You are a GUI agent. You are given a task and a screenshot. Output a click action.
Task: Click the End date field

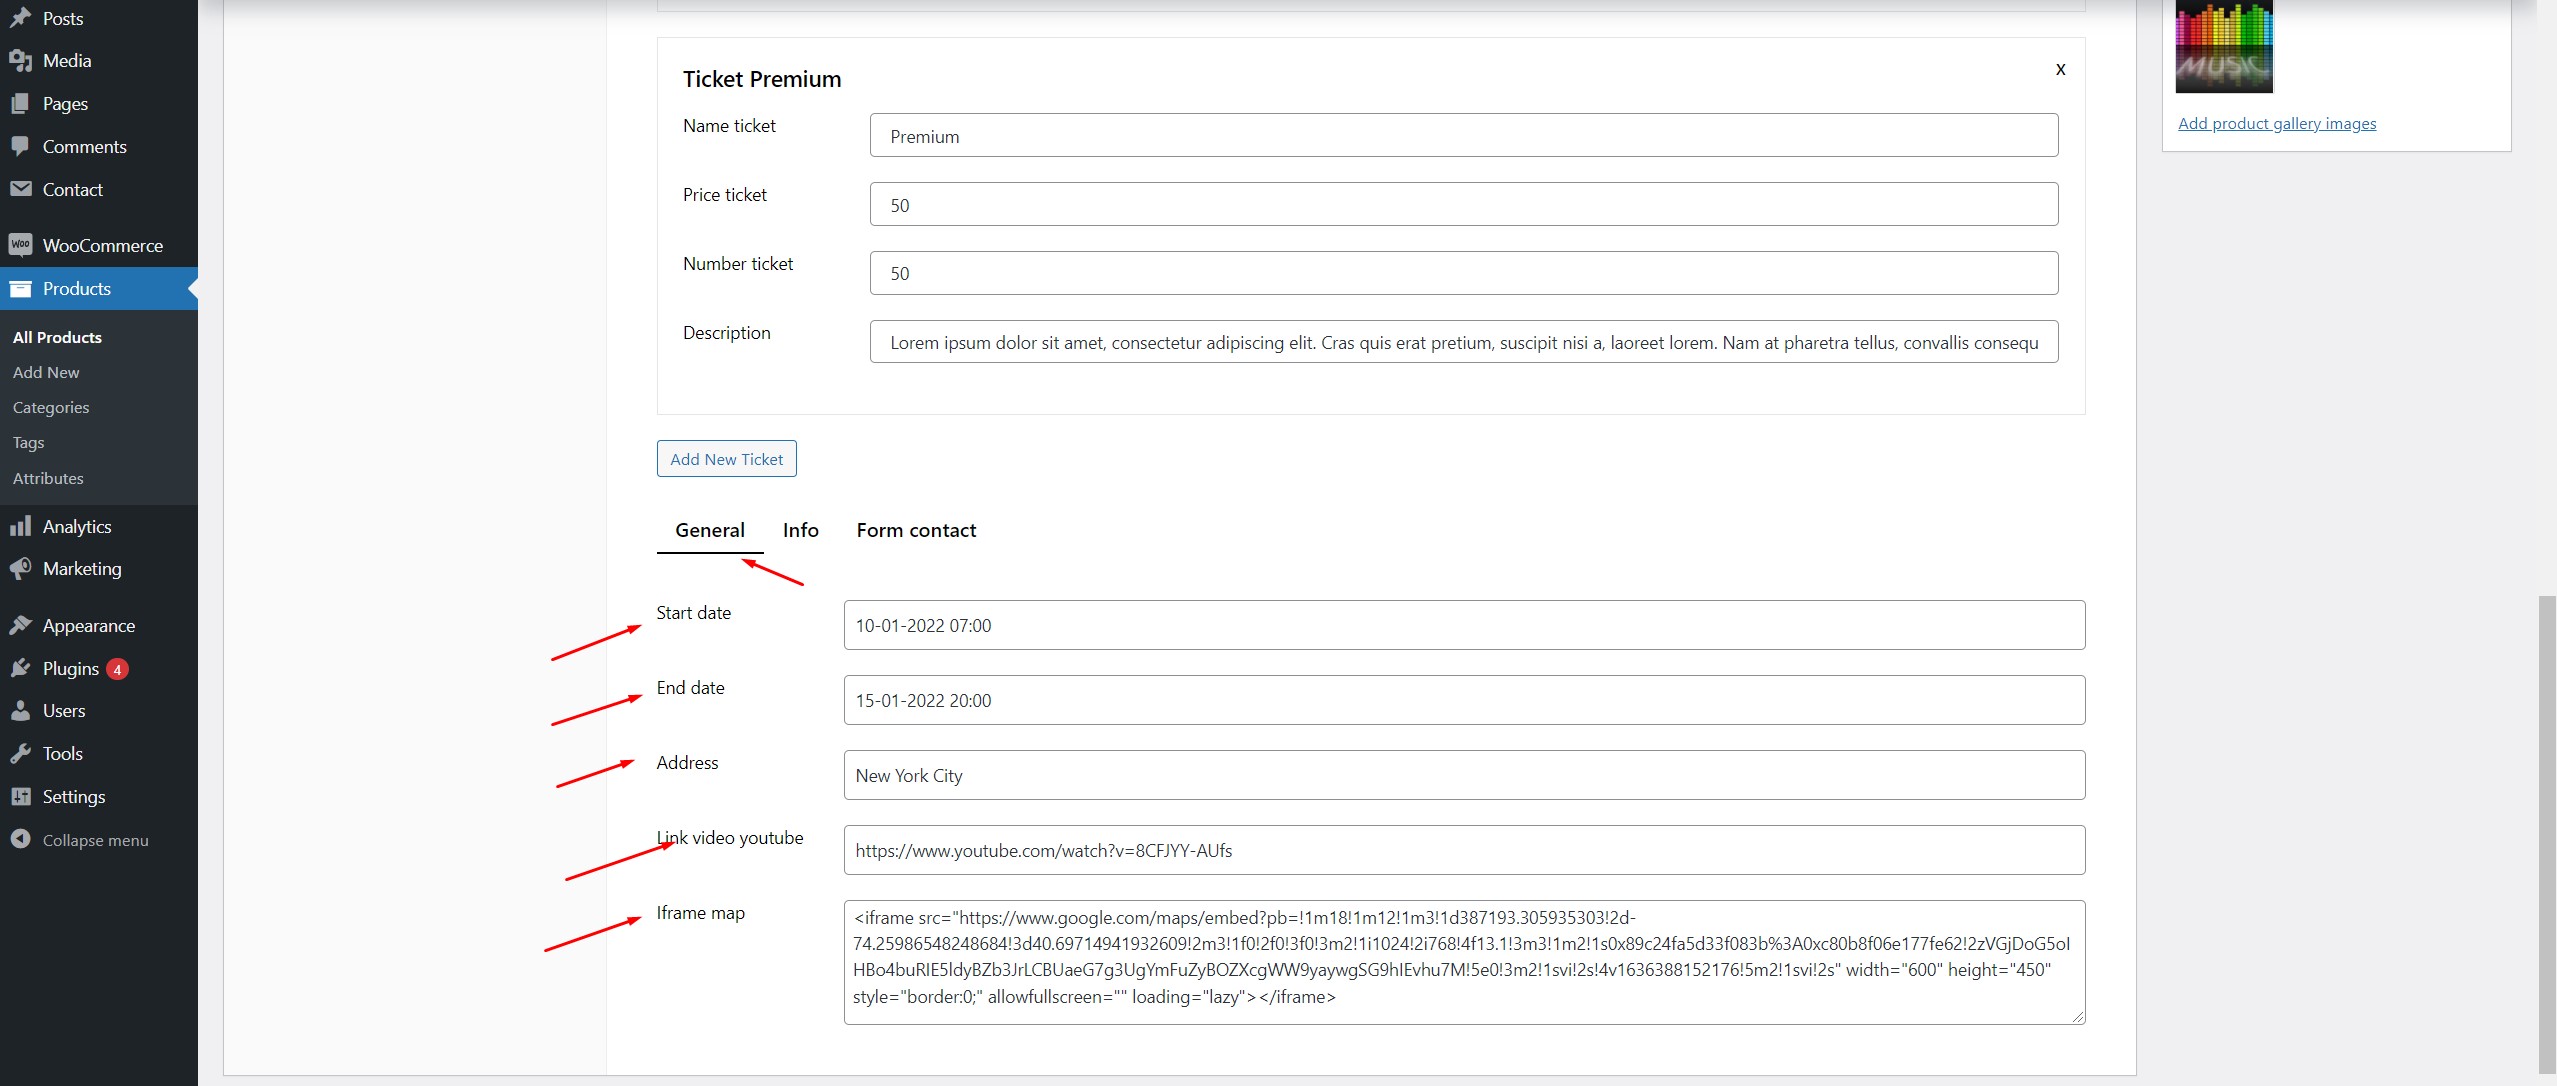pyautogui.click(x=1464, y=701)
